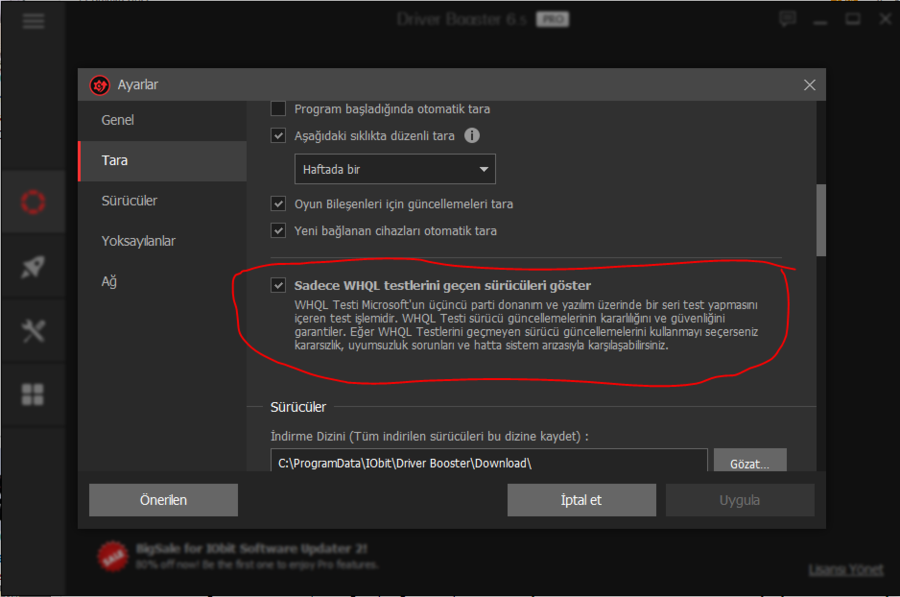Click the info icon next to scheduled scan
The width and height of the screenshot is (900, 597).
(472, 135)
